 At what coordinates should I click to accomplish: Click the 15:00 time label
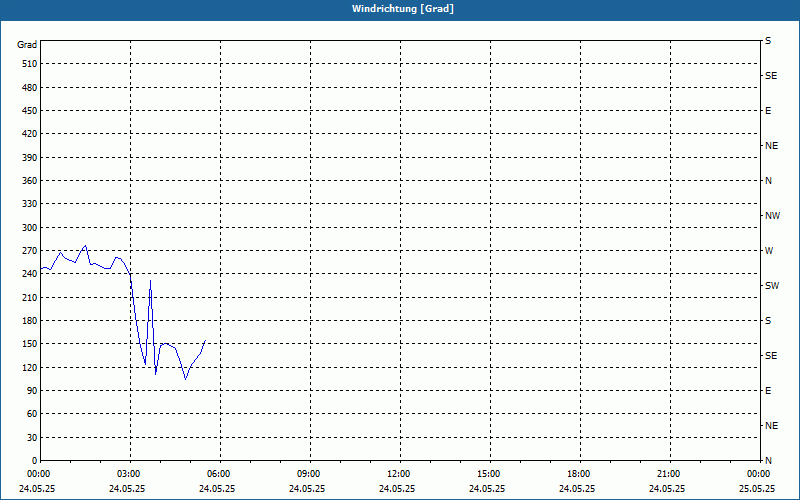(488, 474)
